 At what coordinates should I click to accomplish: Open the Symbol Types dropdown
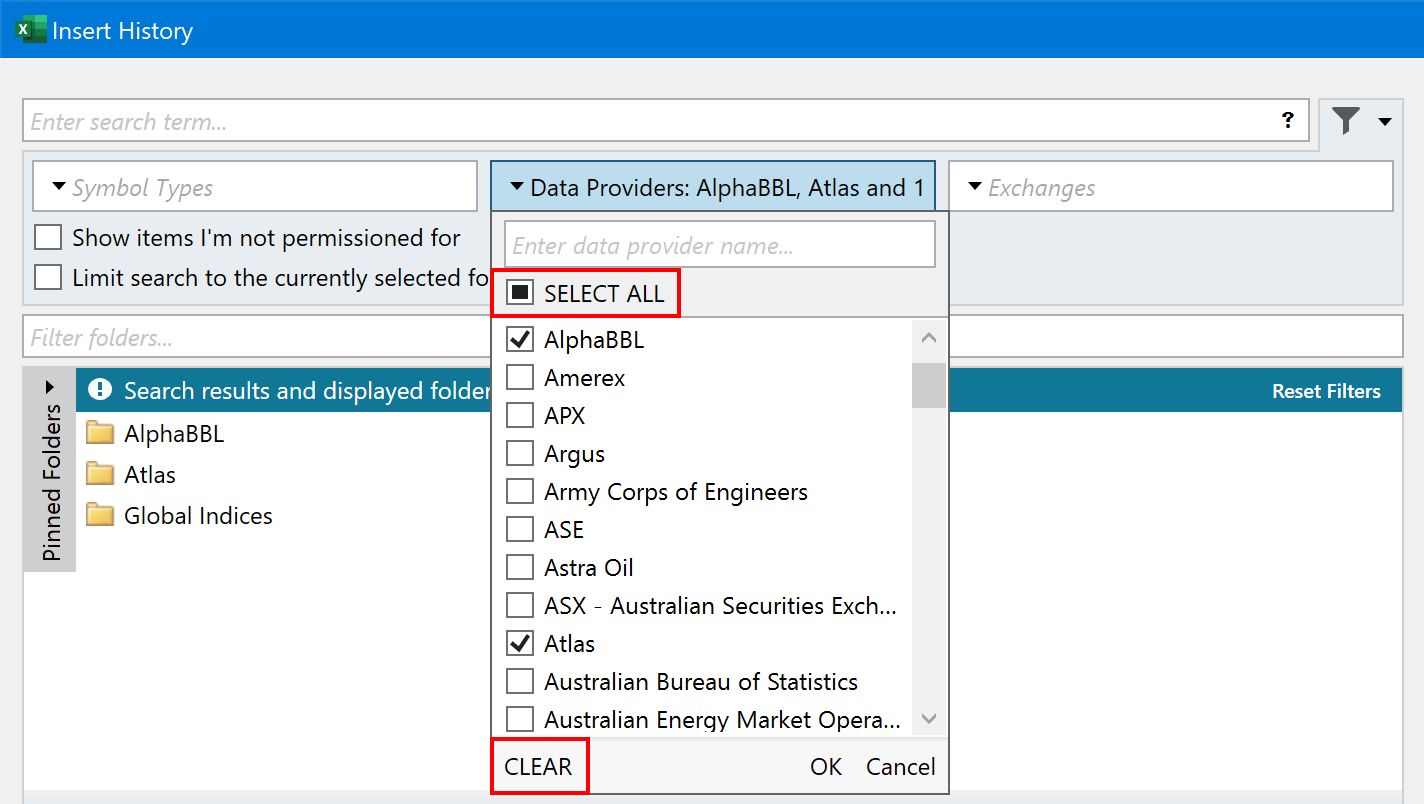click(255, 187)
